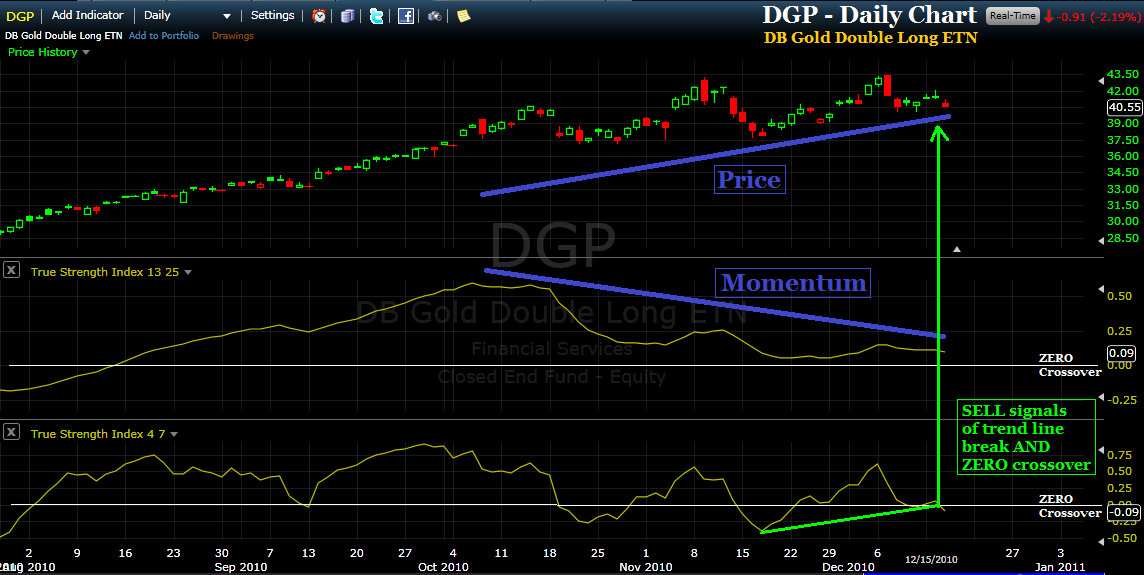This screenshot has width=1144, height=575.
Task: Click the Jan 2011 label on time axis
Action: [1059, 566]
